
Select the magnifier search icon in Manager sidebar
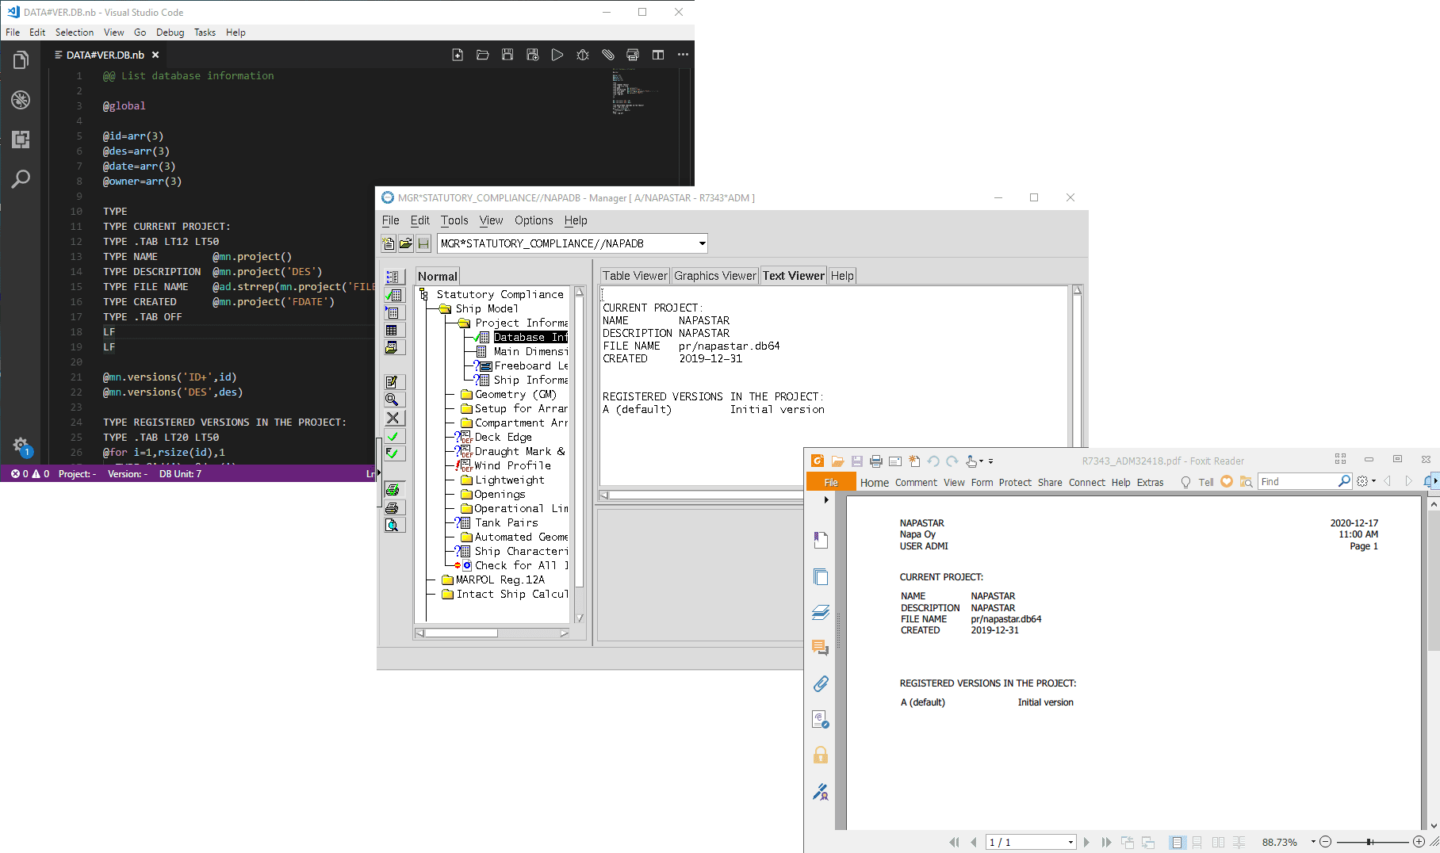[393, 399]
